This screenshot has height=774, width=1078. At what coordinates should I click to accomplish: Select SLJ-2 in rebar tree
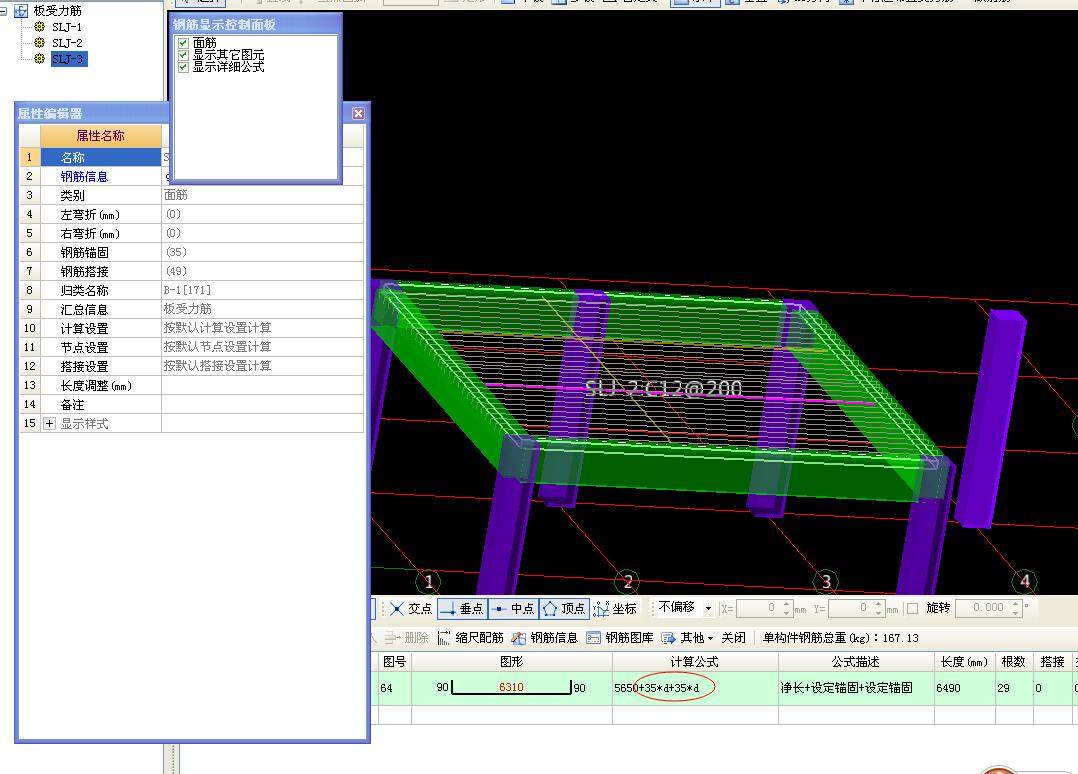[x=67, y=43]
